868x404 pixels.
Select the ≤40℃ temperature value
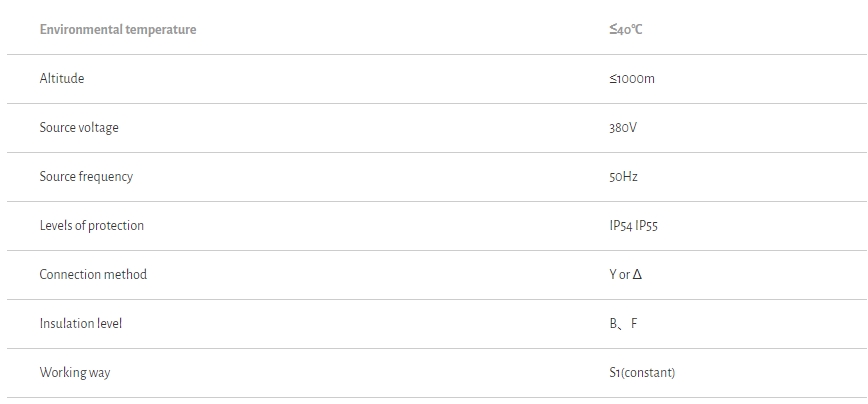pyautogui.click(x=625, y=30)
